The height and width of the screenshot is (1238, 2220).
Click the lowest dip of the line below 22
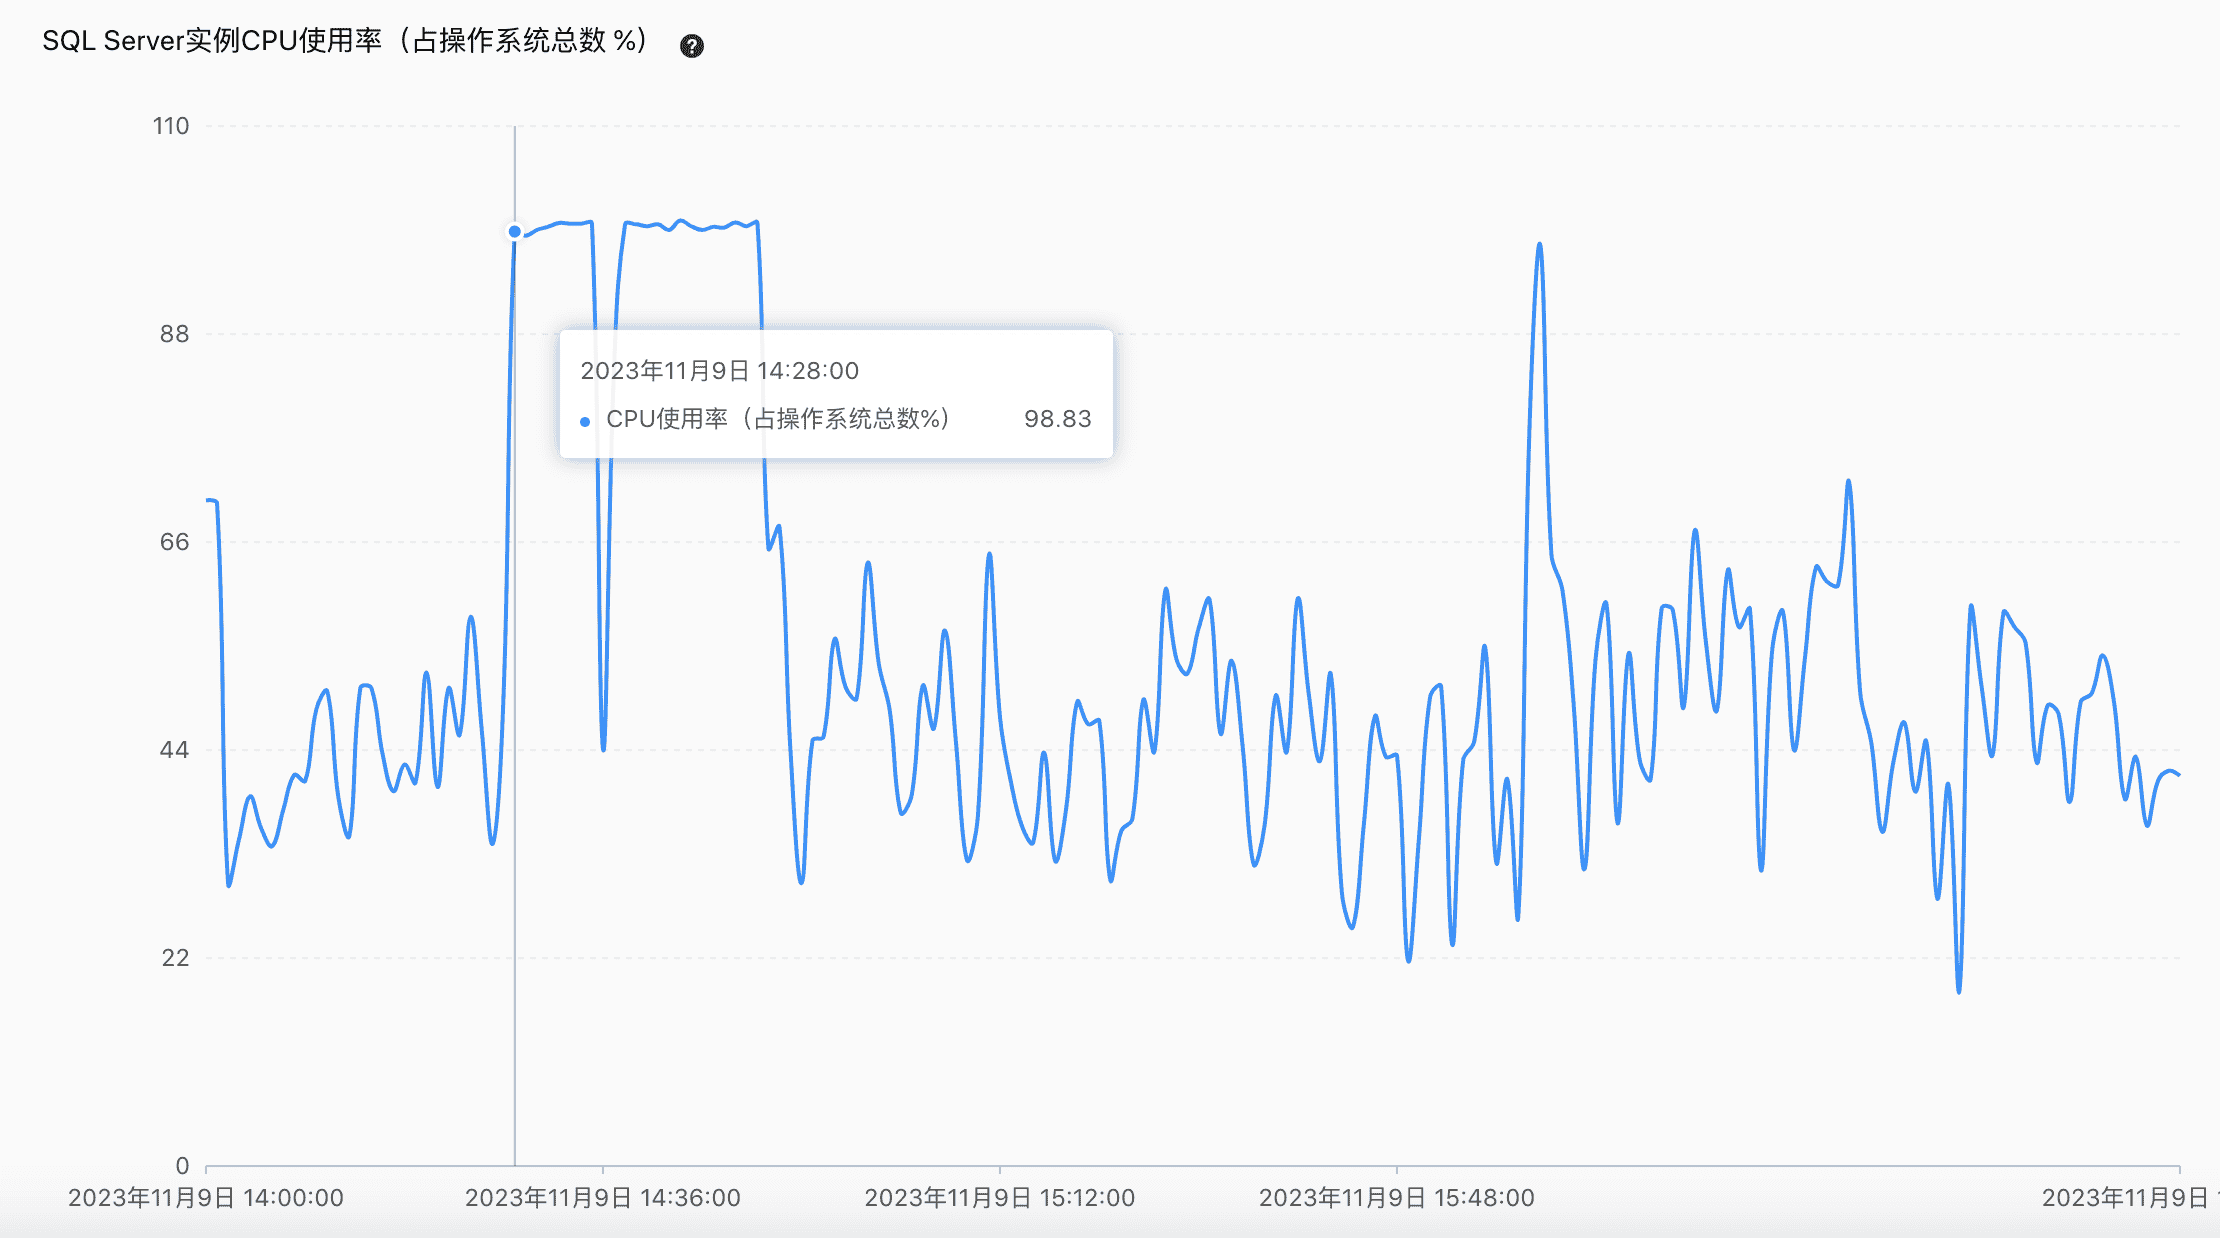coord(1958,991)
